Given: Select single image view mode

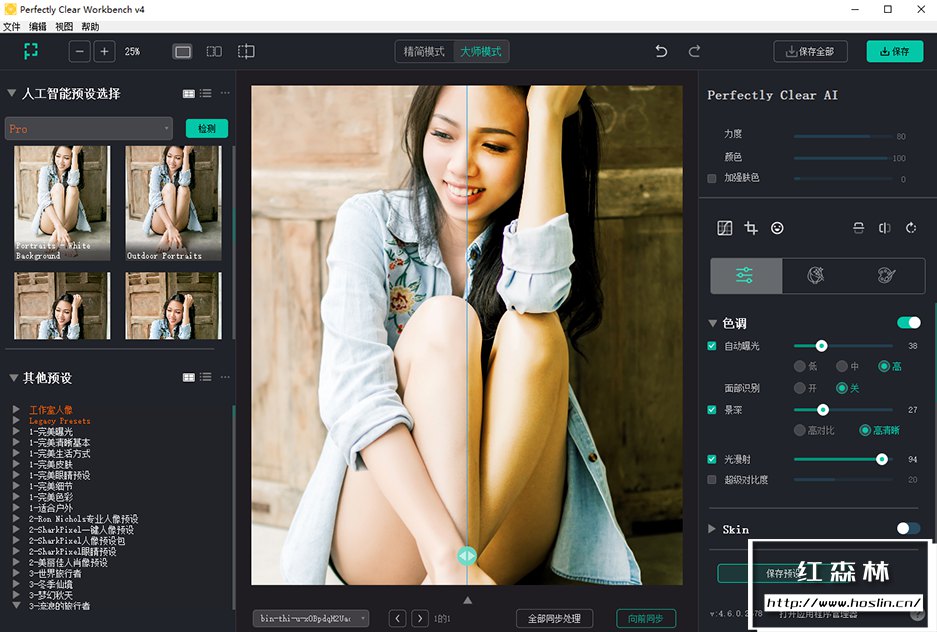Looking at the screenshot, I should (x=183, y=52).
